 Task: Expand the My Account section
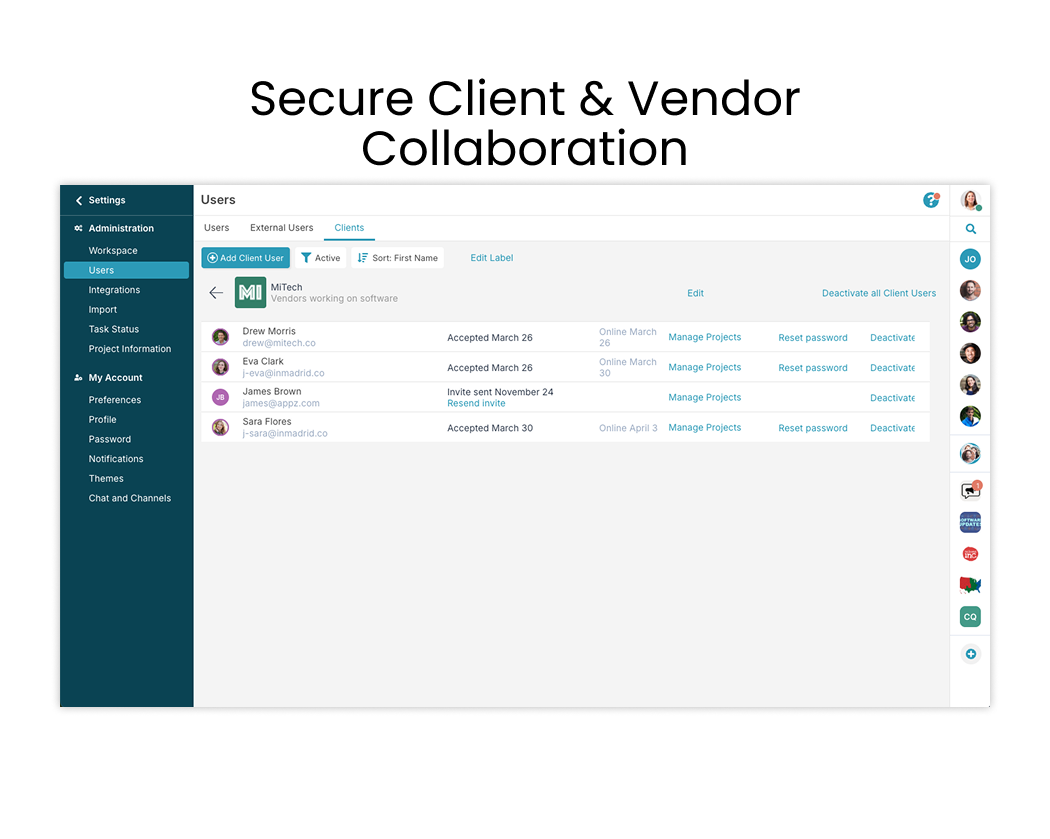[113, 377]
